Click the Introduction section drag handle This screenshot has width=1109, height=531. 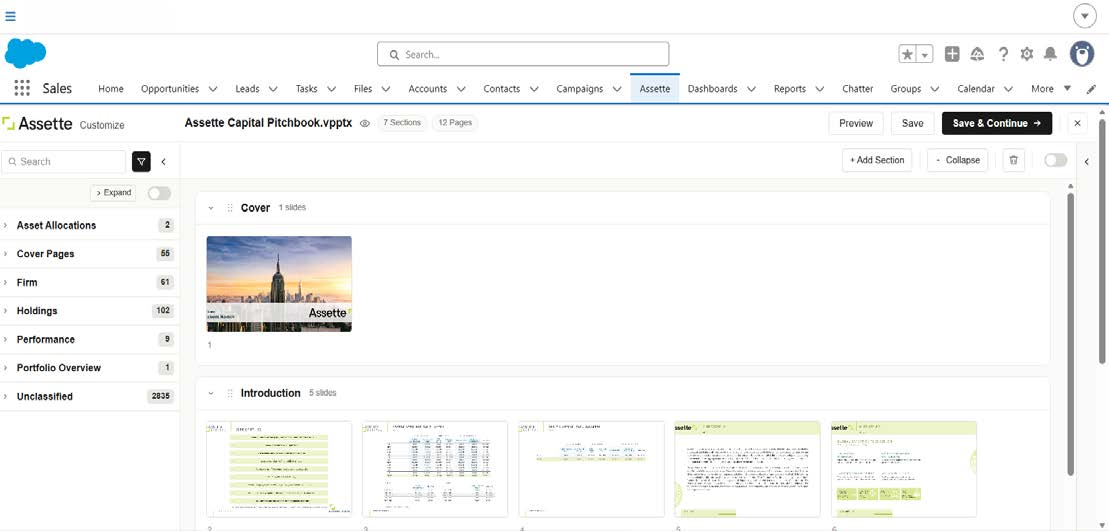[230, 393]
